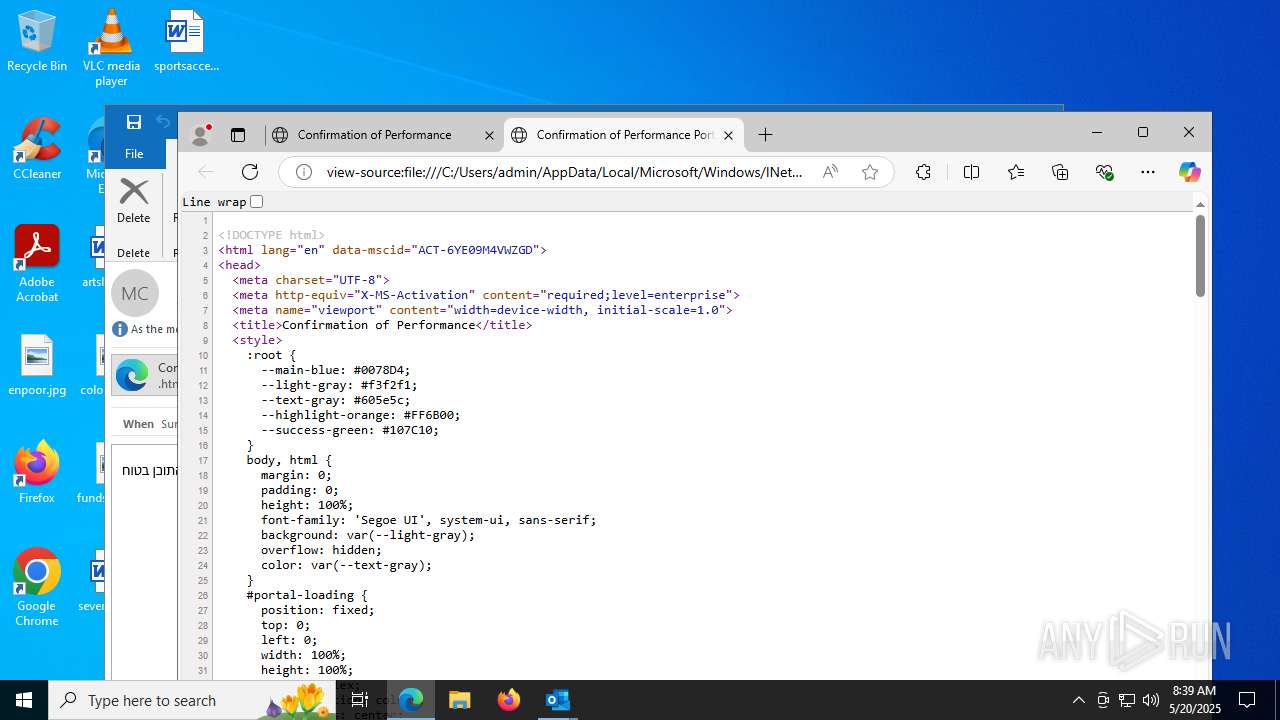
Task: Click the MC sender avatar in Outlook
Action: coord(135,293)
